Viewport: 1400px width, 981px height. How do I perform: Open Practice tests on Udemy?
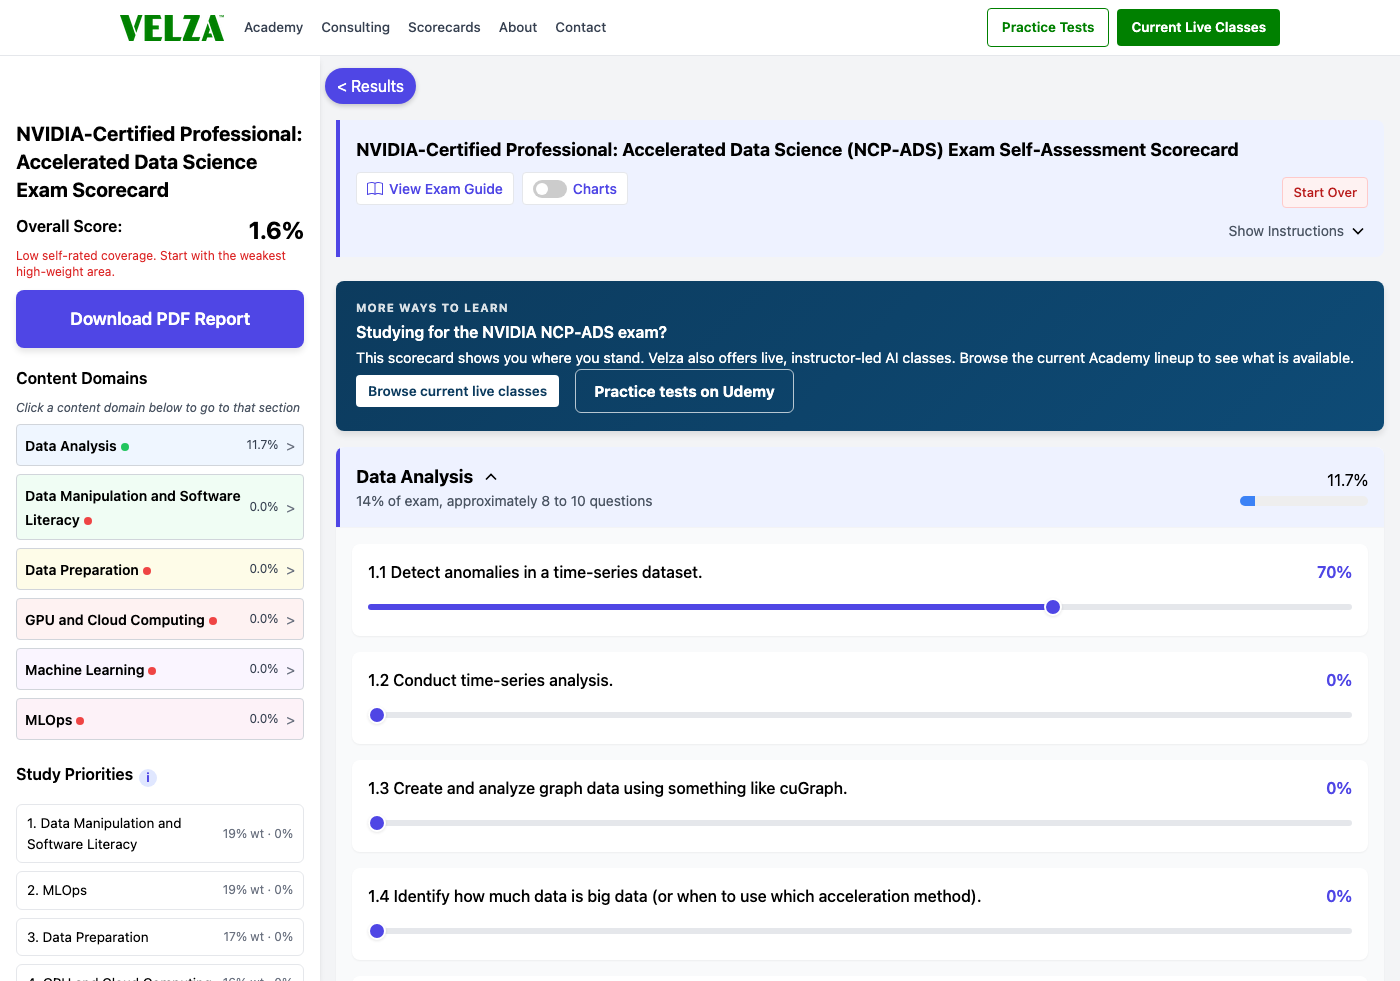pos(684,391)
